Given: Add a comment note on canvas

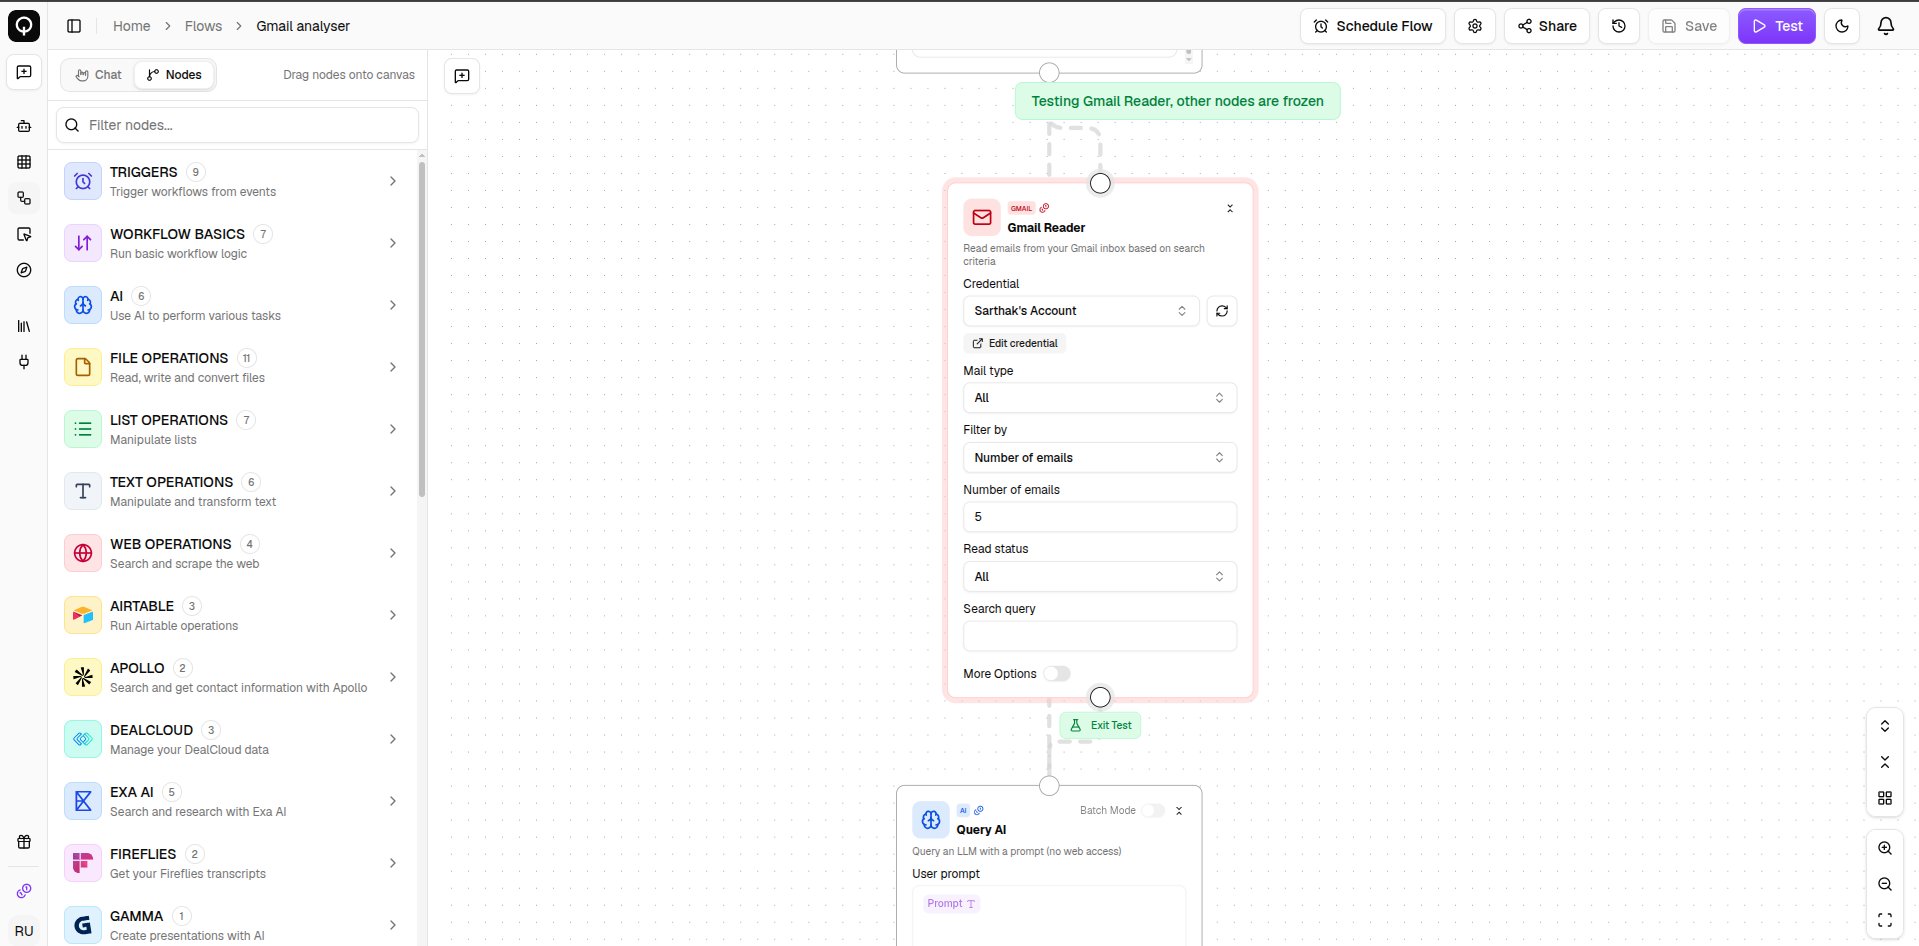Looking at the screenshot, I should pyautogui.click(x=462, y=76).
